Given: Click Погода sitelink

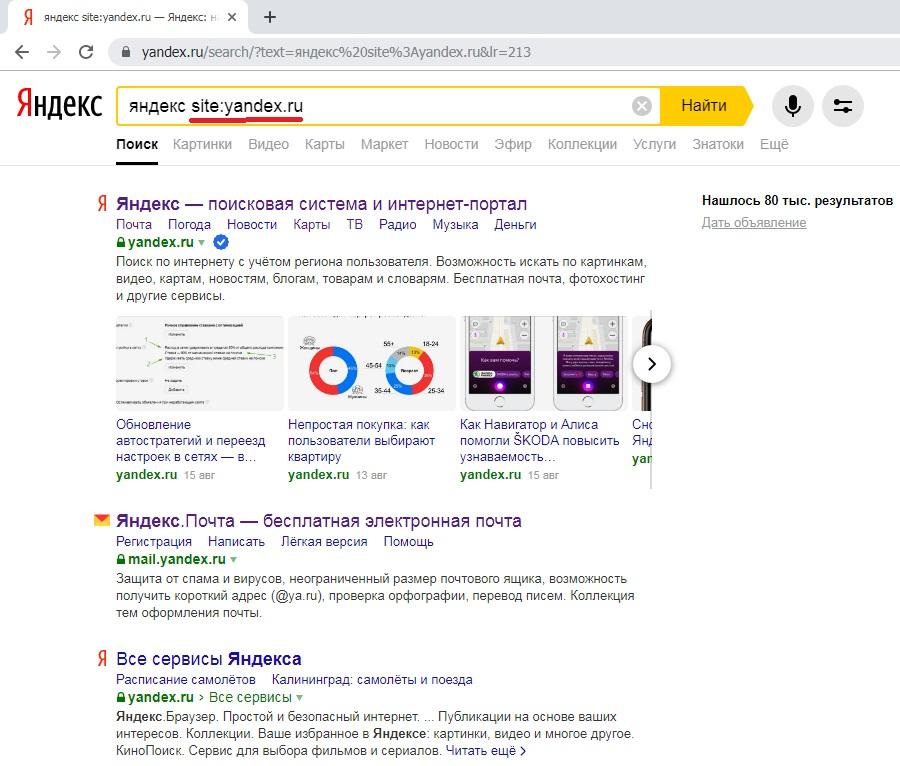Looking at the screenshot, I should click(x=189, y=224).
